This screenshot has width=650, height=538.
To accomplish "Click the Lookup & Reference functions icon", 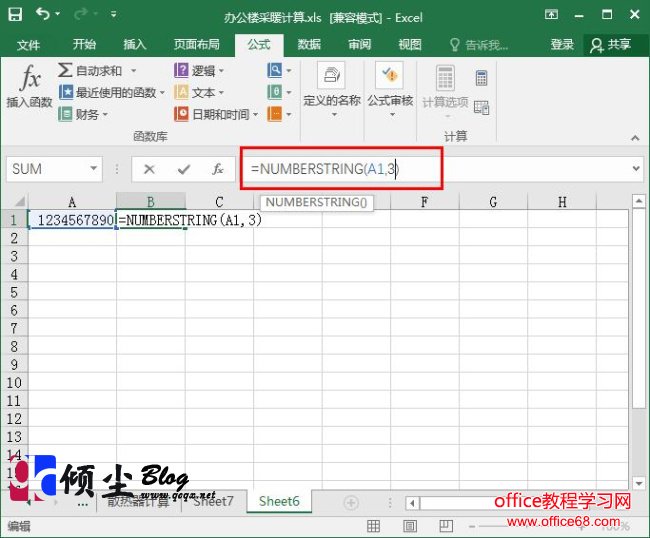I will click(x=274, y=70).
